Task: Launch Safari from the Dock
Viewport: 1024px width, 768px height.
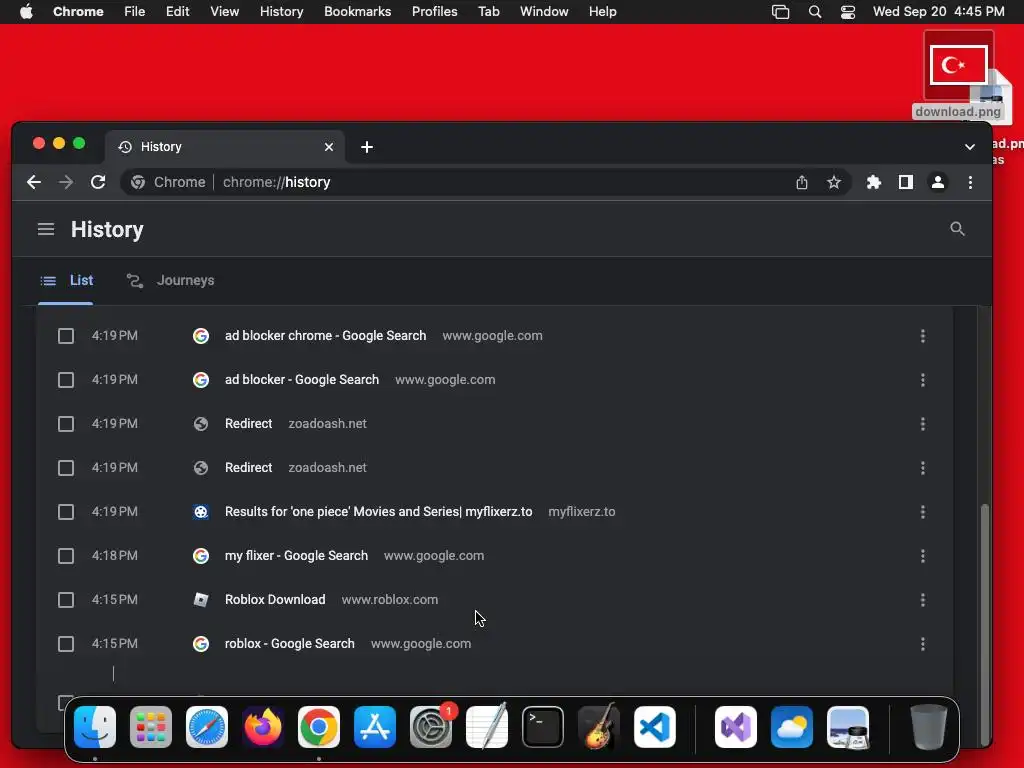Action: tap(207, 727)
